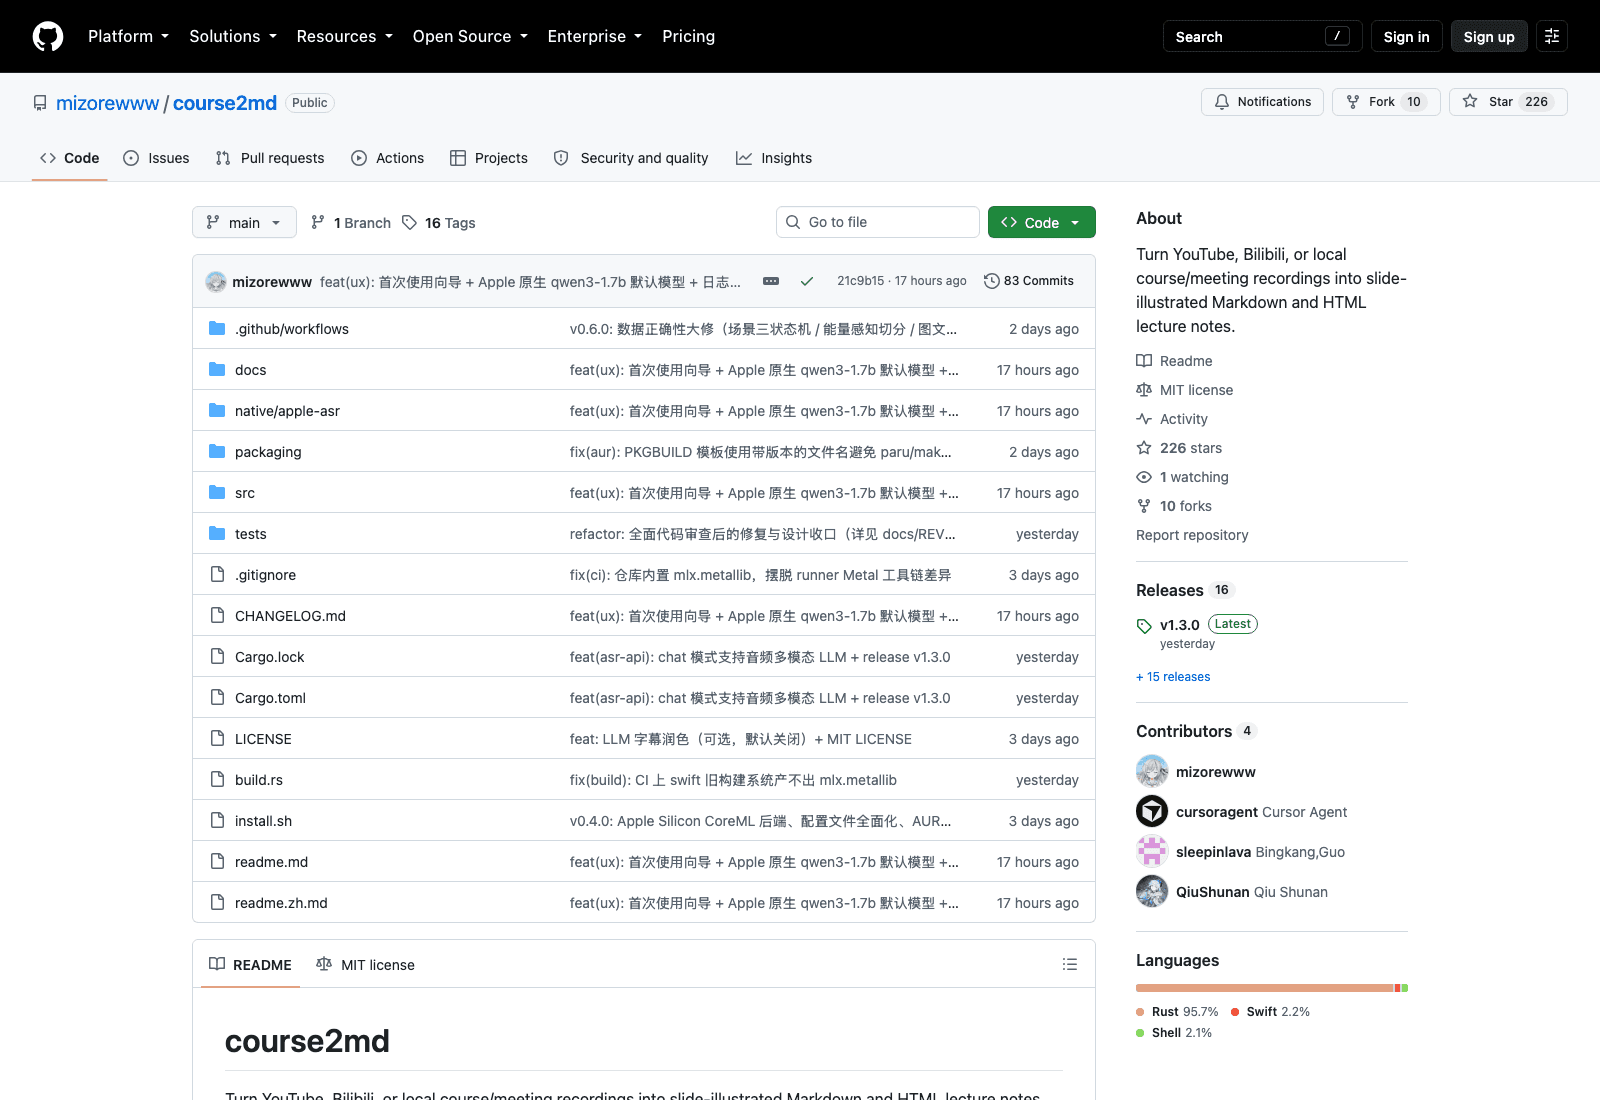Click the install.sh file icon

tap(217, 820)
